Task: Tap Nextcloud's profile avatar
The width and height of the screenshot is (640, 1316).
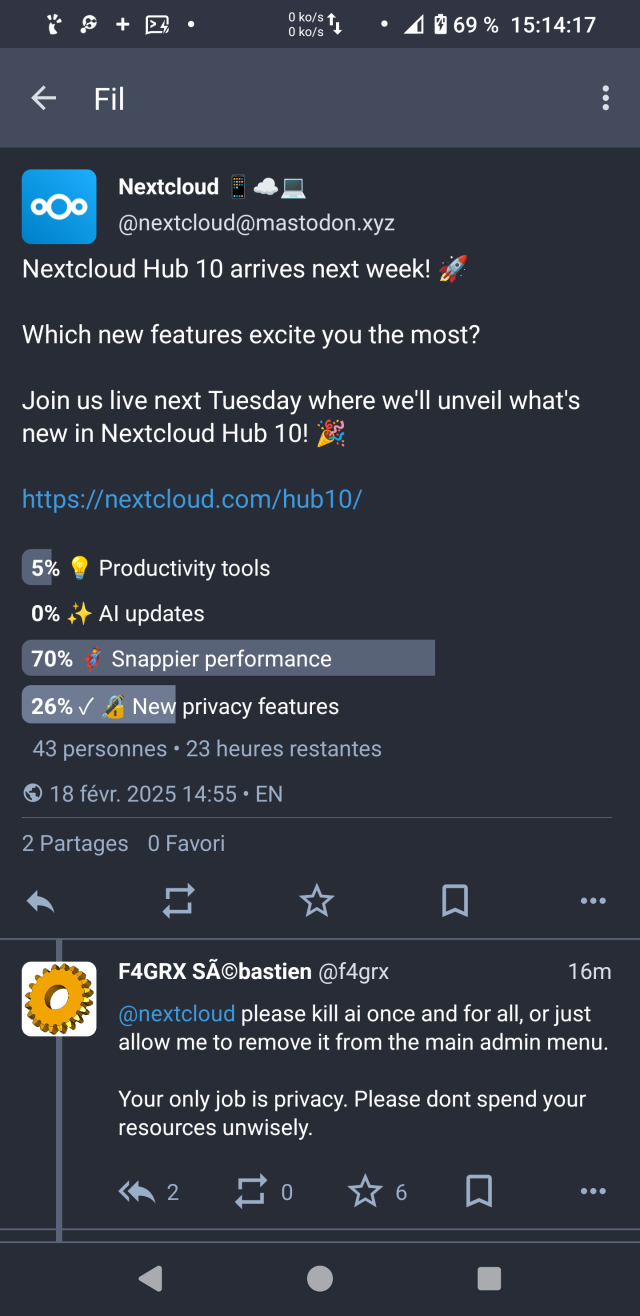Action: 59,206
